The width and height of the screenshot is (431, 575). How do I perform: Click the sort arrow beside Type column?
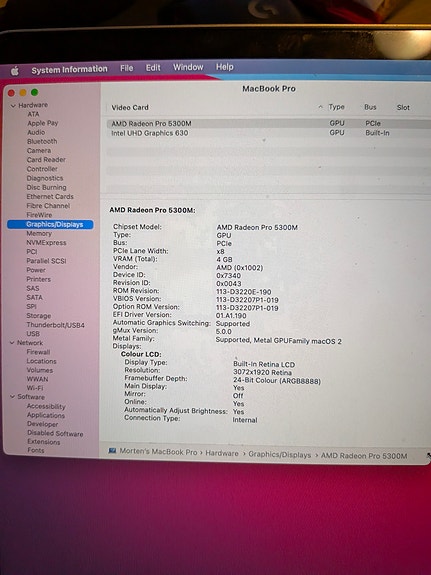coord(321,107)
